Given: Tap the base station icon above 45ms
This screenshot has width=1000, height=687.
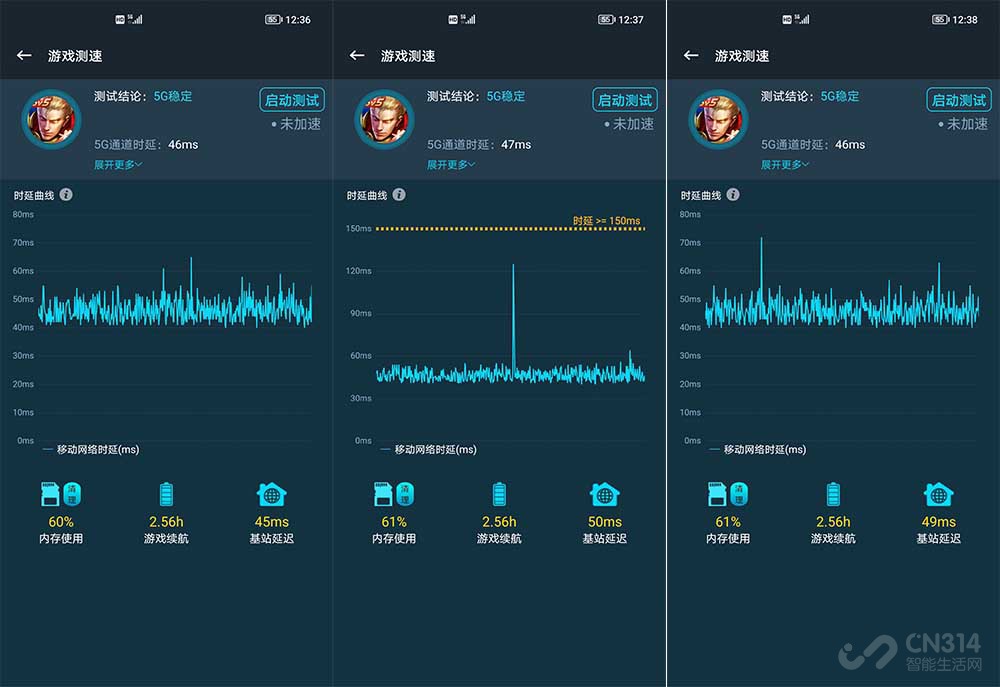Looking at the screenshot, I should pos(271,494).
